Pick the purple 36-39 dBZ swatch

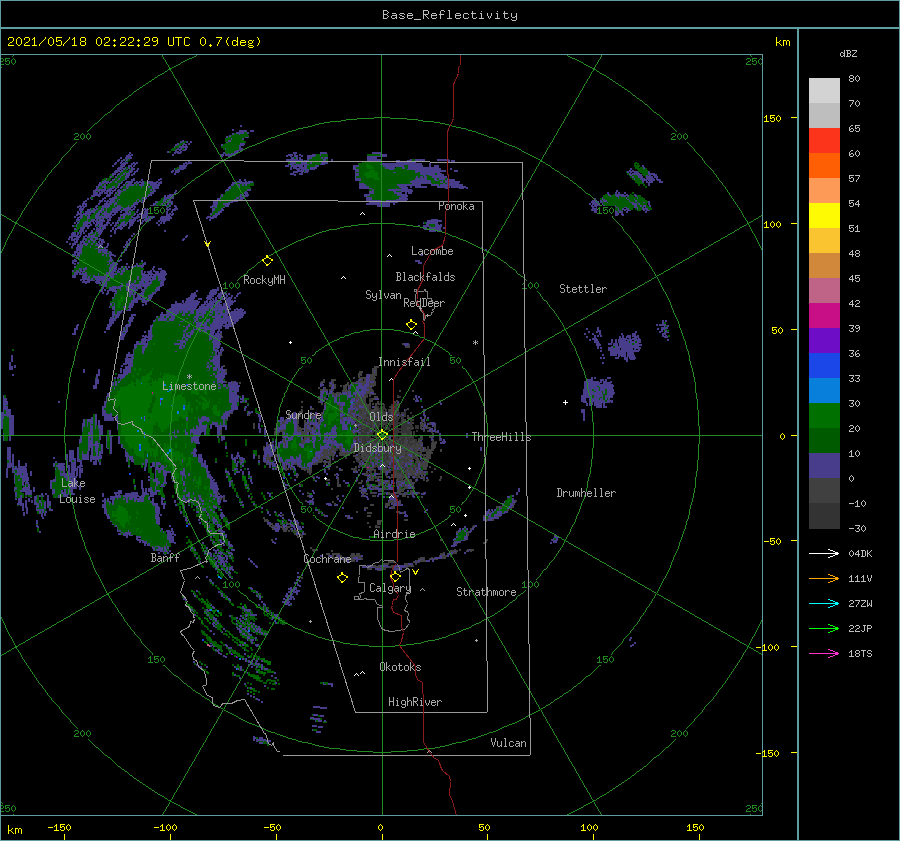point(824,340)
